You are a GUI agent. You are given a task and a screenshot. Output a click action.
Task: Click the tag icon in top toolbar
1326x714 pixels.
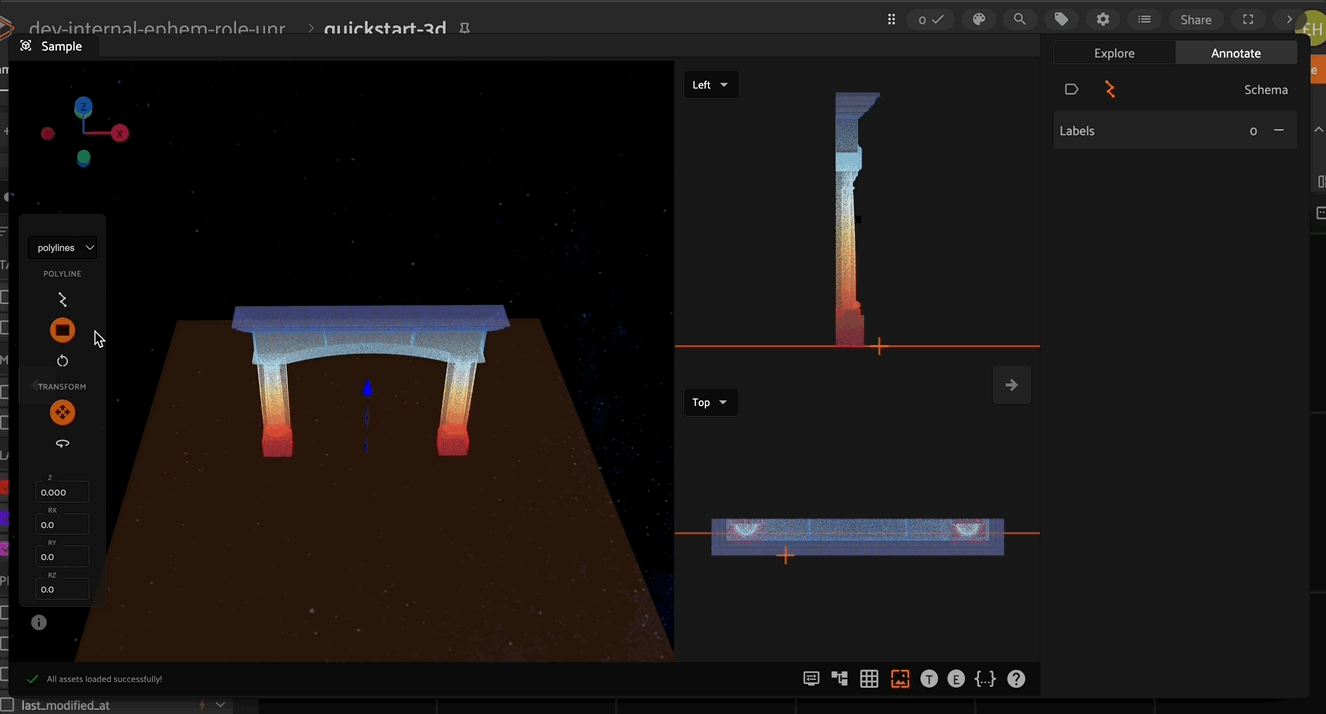[x=1061, y=19]
